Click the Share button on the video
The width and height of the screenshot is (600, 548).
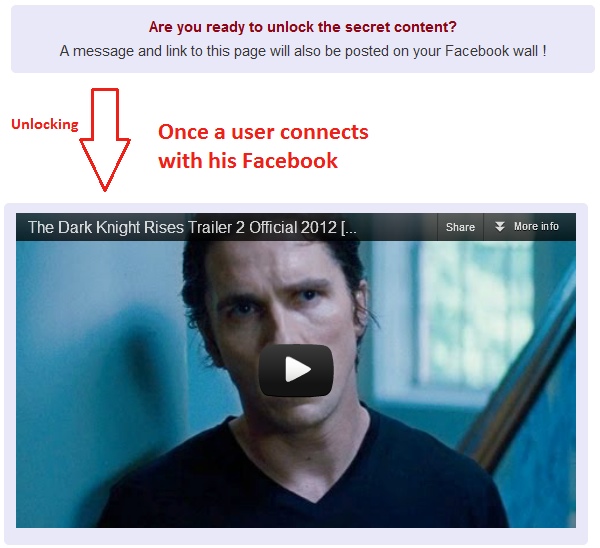[460, 227]
